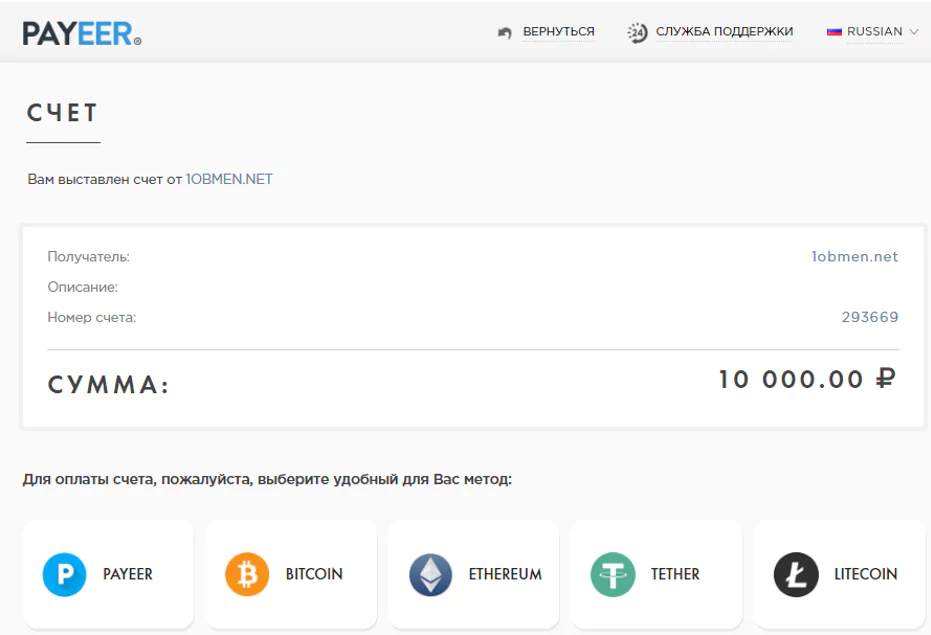Click the СУММА: label
Screen dimensions: 931x635
coord(109,385)
